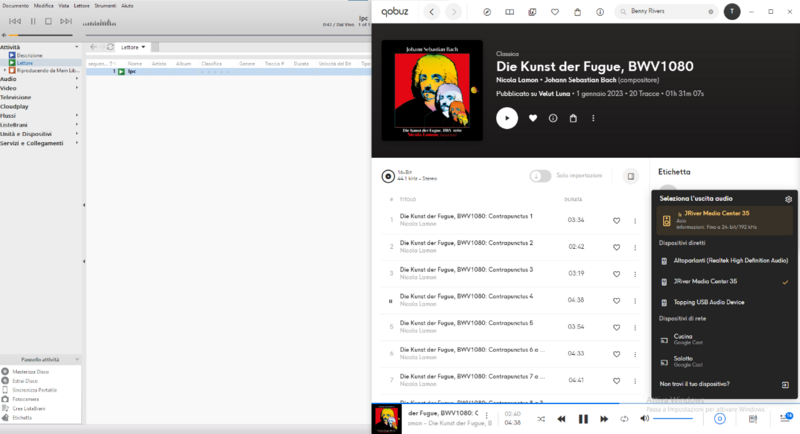Open Cloudplay section in JRiver

click(14, 107)
